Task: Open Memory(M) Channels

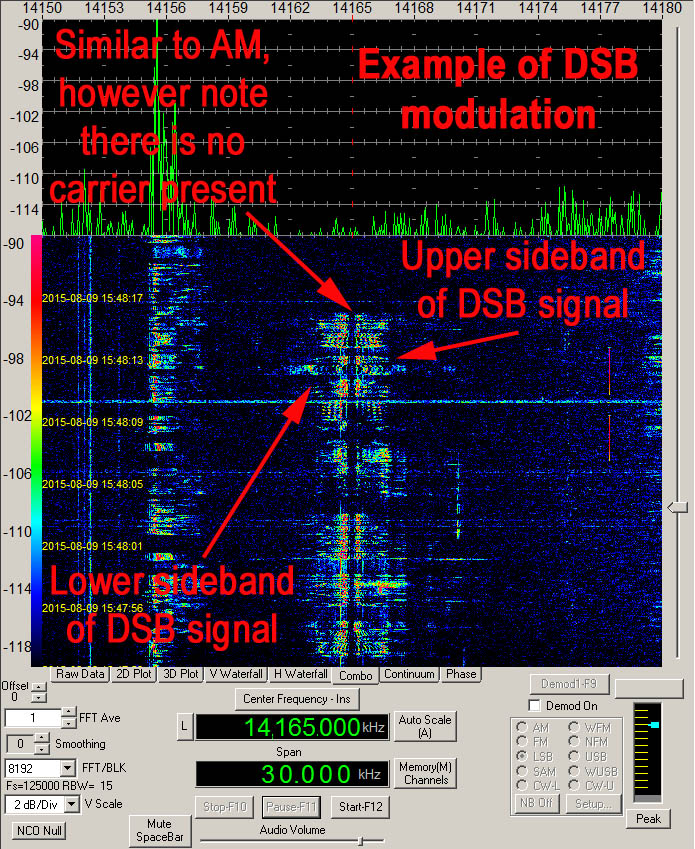Action: coord(426,773)
